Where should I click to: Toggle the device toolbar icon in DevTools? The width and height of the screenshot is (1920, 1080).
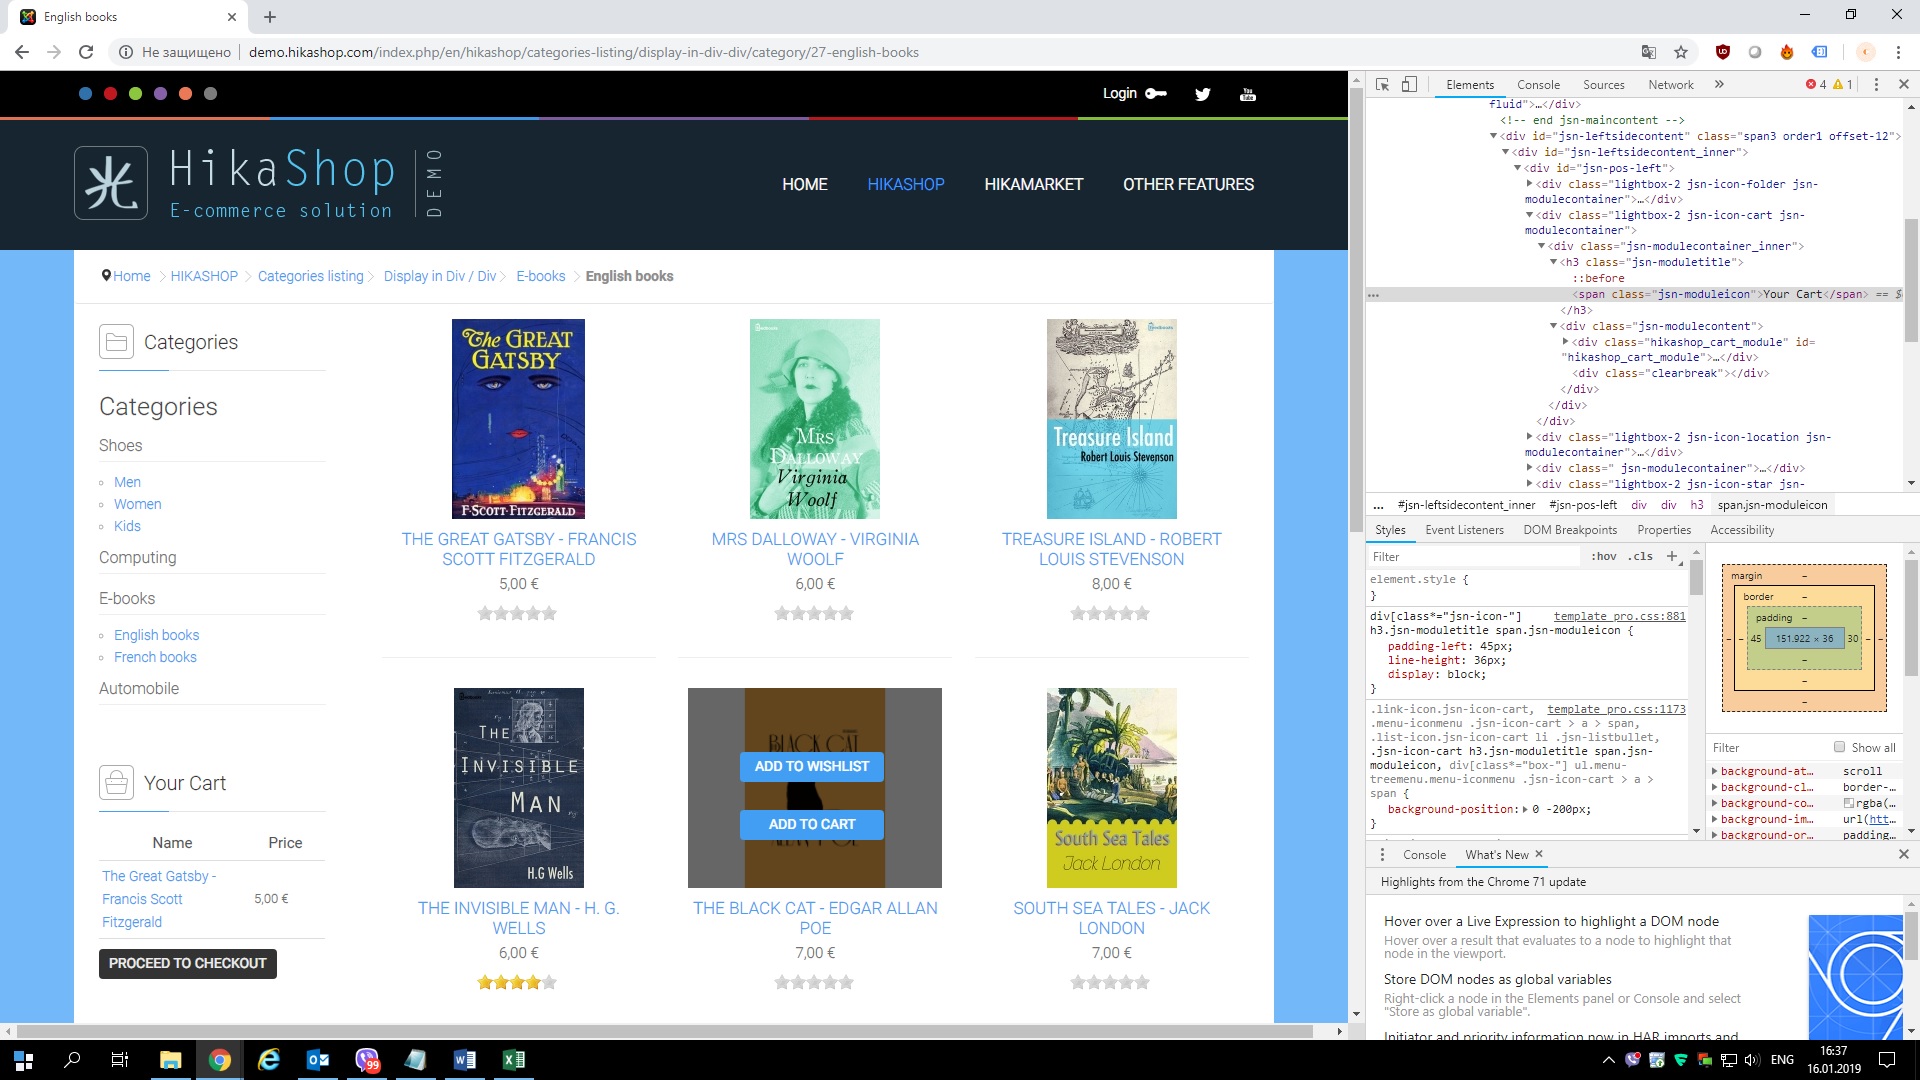pos(1409,85)
